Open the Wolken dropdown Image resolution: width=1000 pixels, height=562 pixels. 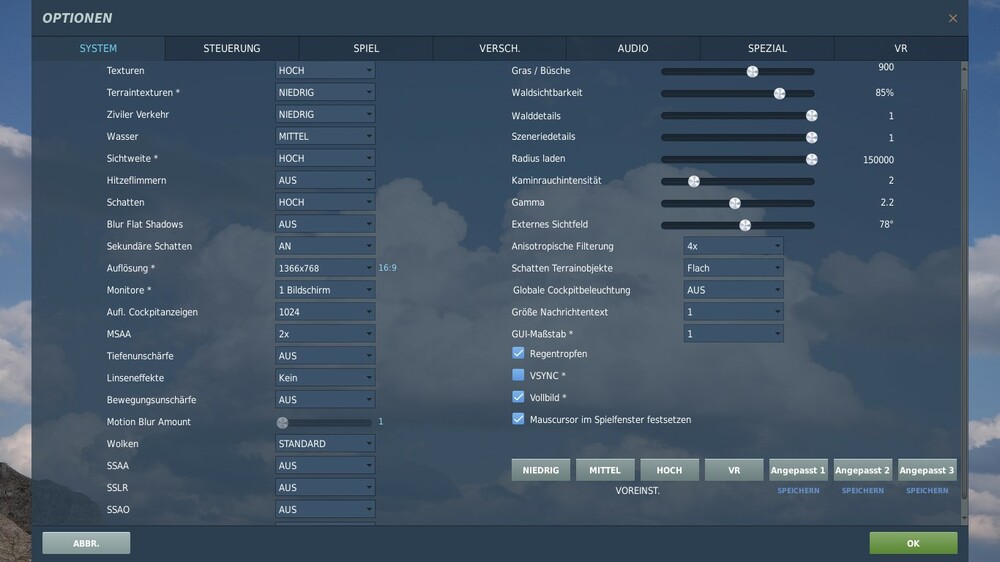[325, 444]
